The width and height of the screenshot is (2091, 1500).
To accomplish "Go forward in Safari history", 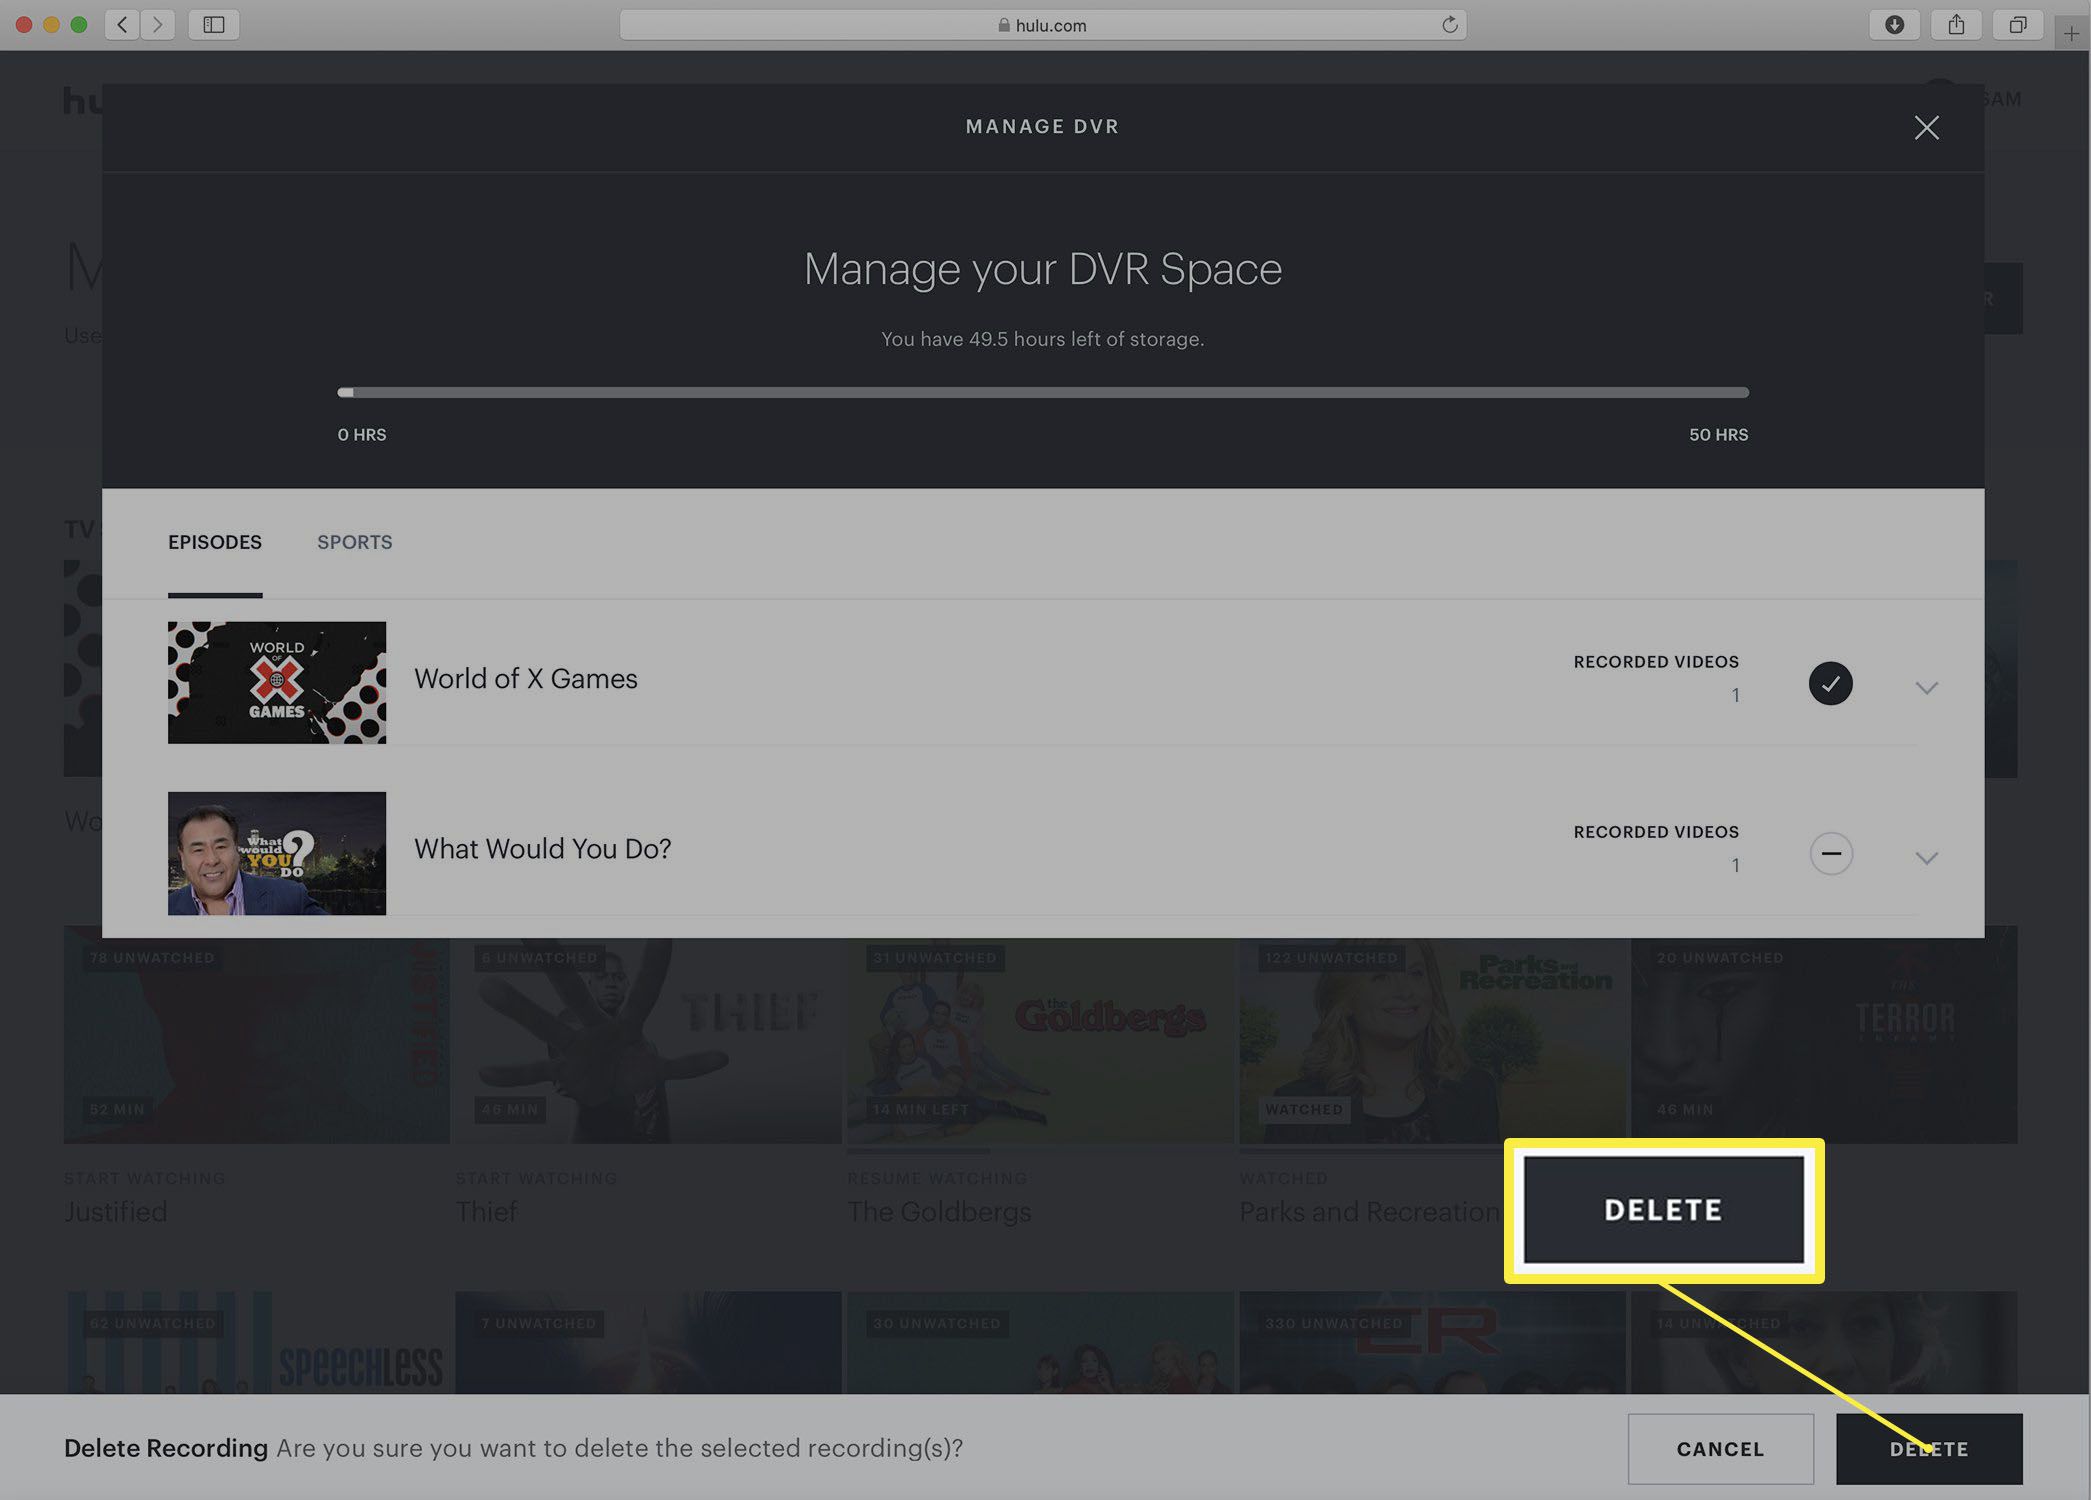I will point(158,25).
